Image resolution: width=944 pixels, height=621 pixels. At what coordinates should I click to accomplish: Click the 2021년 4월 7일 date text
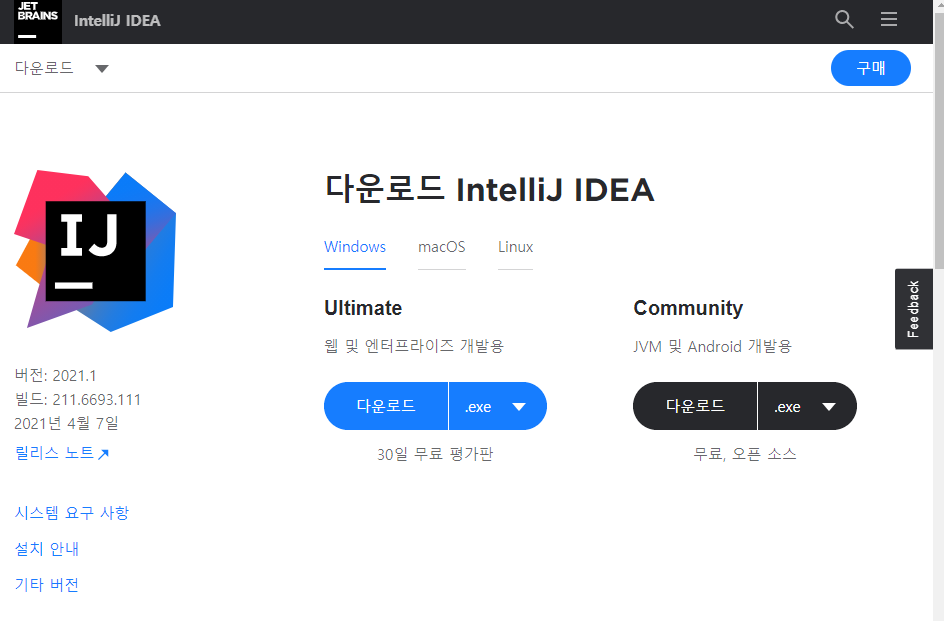pos(66,423)
